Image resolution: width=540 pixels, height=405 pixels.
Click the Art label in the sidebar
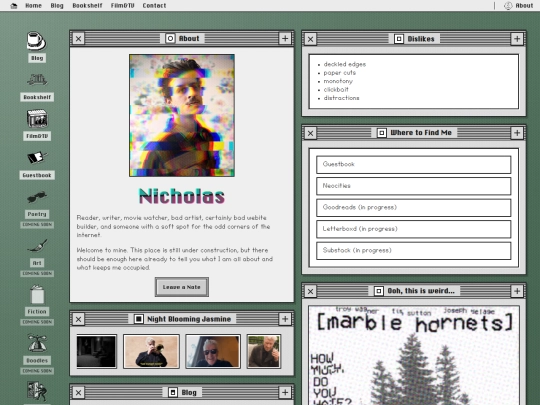pos(37,263)
